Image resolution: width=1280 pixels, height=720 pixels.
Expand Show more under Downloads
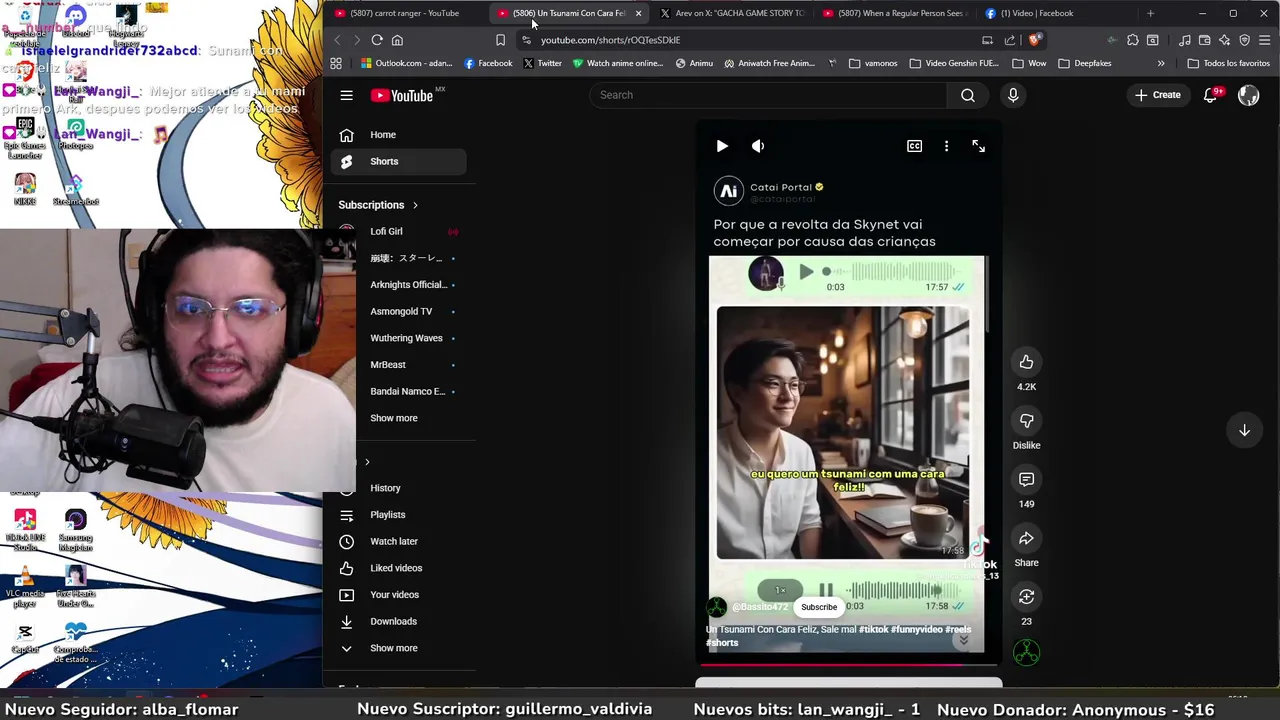tap(398, 648)
